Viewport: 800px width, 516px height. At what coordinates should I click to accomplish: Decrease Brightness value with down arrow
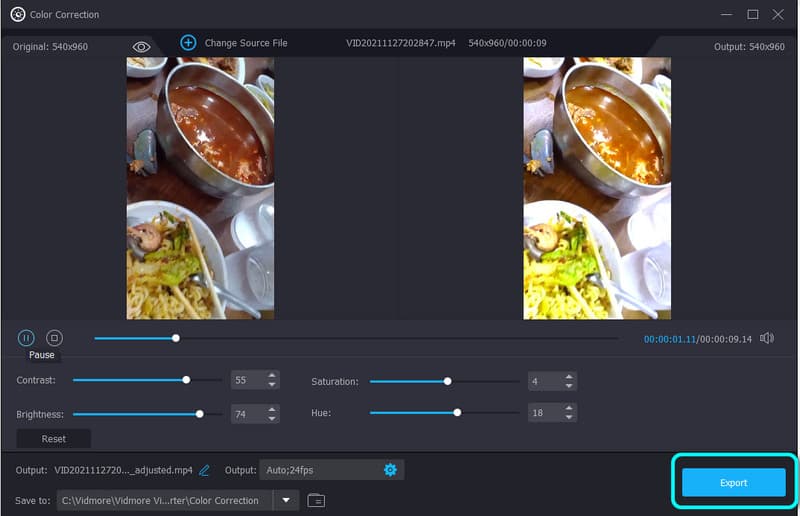click(x=272, y=418)
